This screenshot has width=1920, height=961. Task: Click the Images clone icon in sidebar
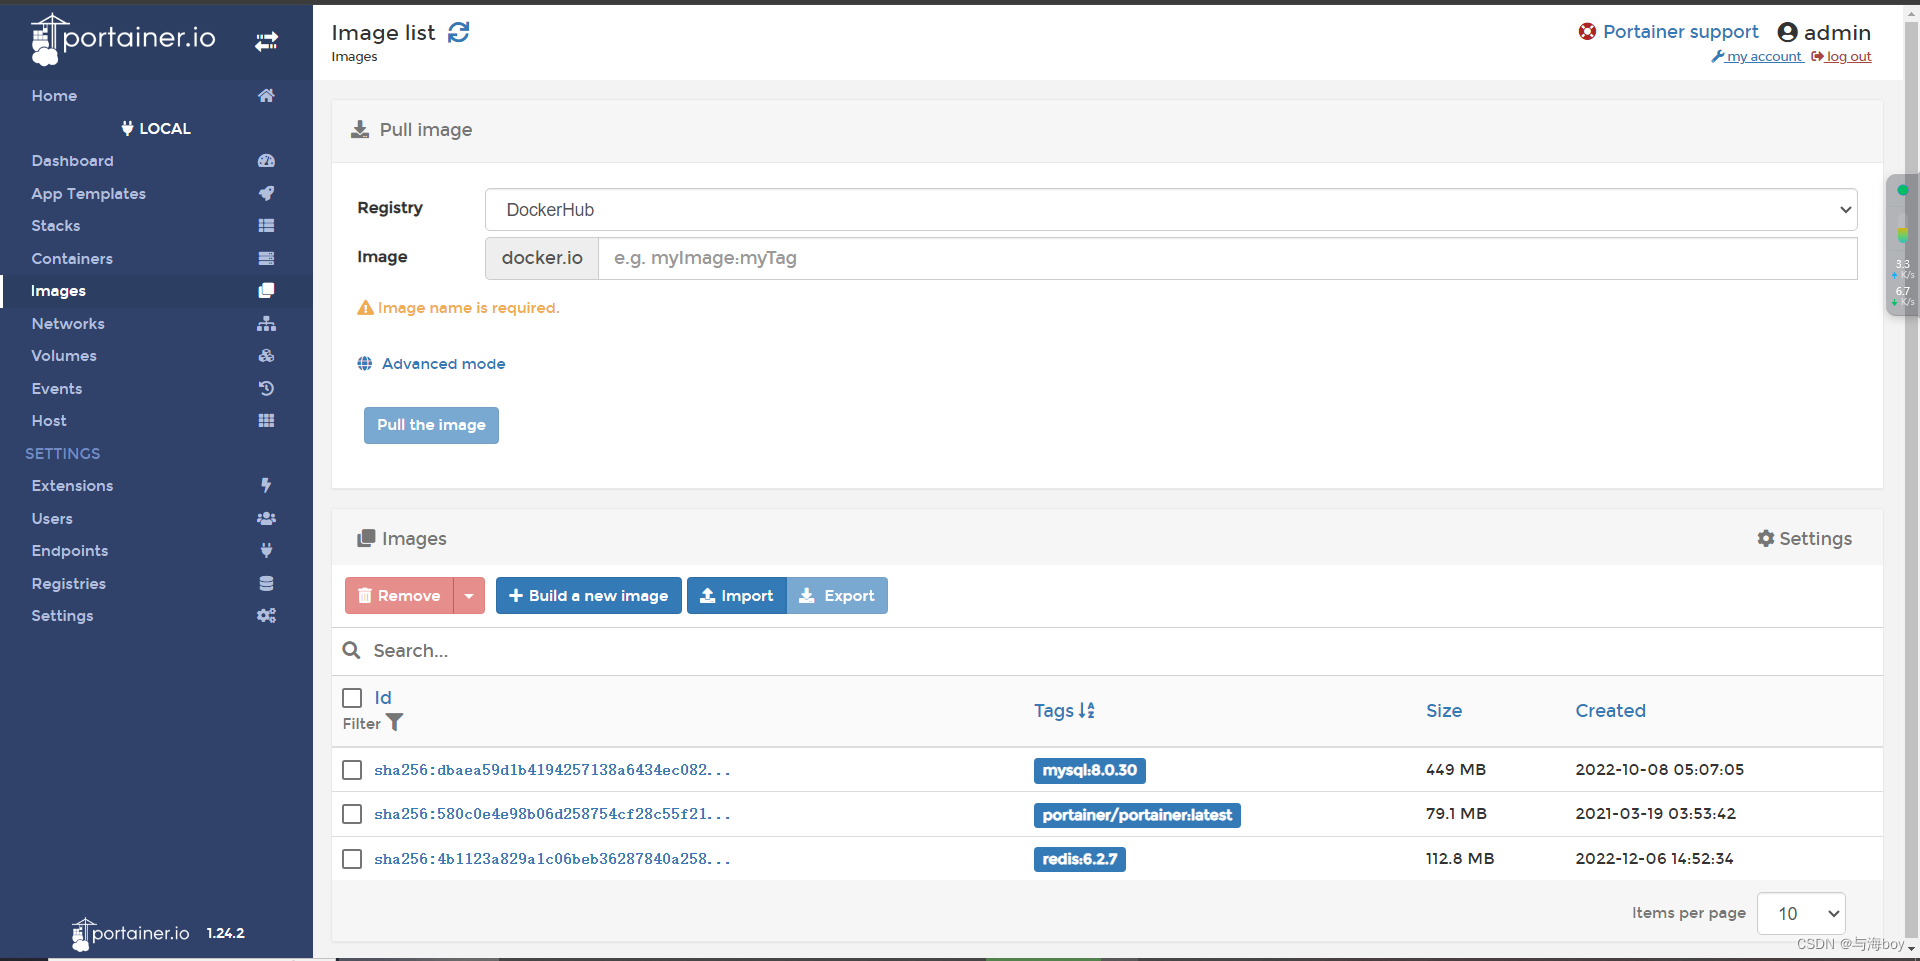click(x=266, y=291)
